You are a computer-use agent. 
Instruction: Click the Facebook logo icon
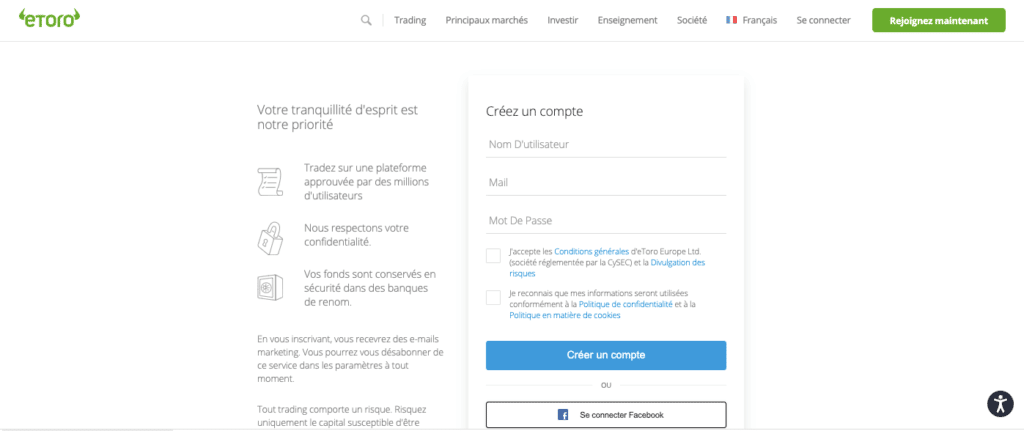562,415
